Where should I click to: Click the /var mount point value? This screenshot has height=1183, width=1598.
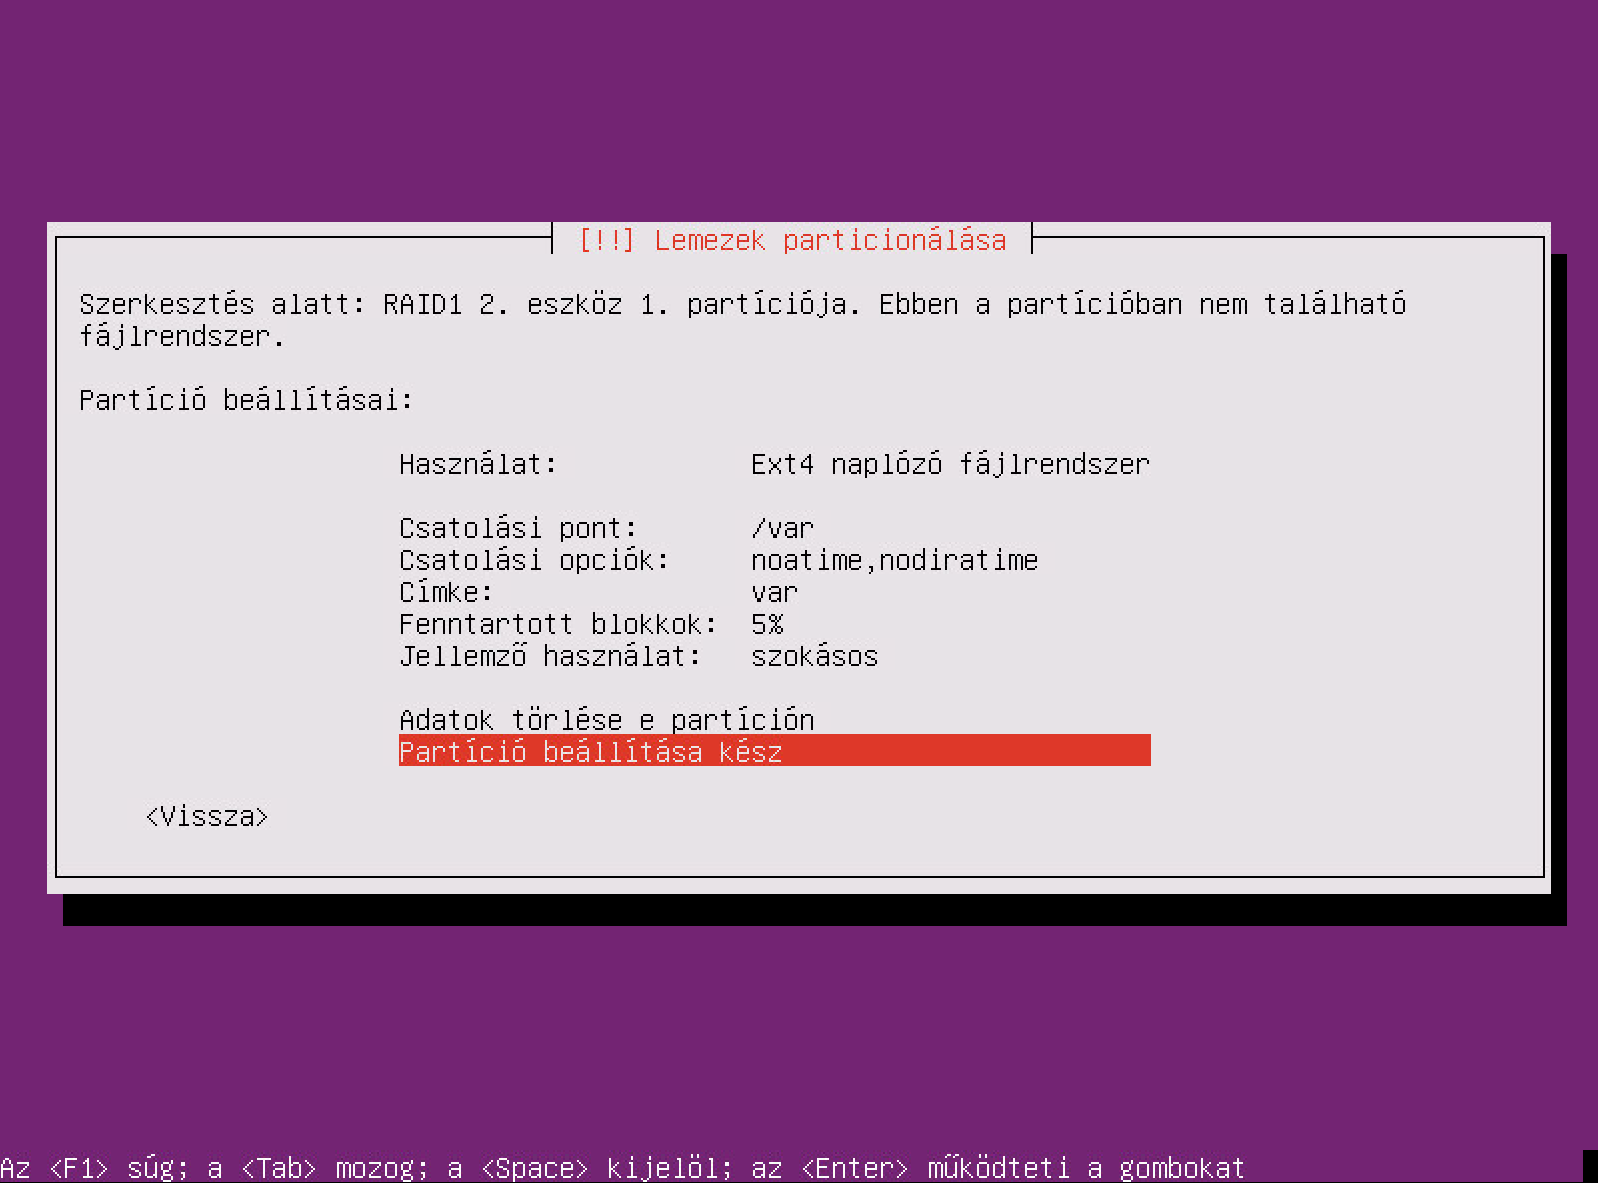pos(783,528)
